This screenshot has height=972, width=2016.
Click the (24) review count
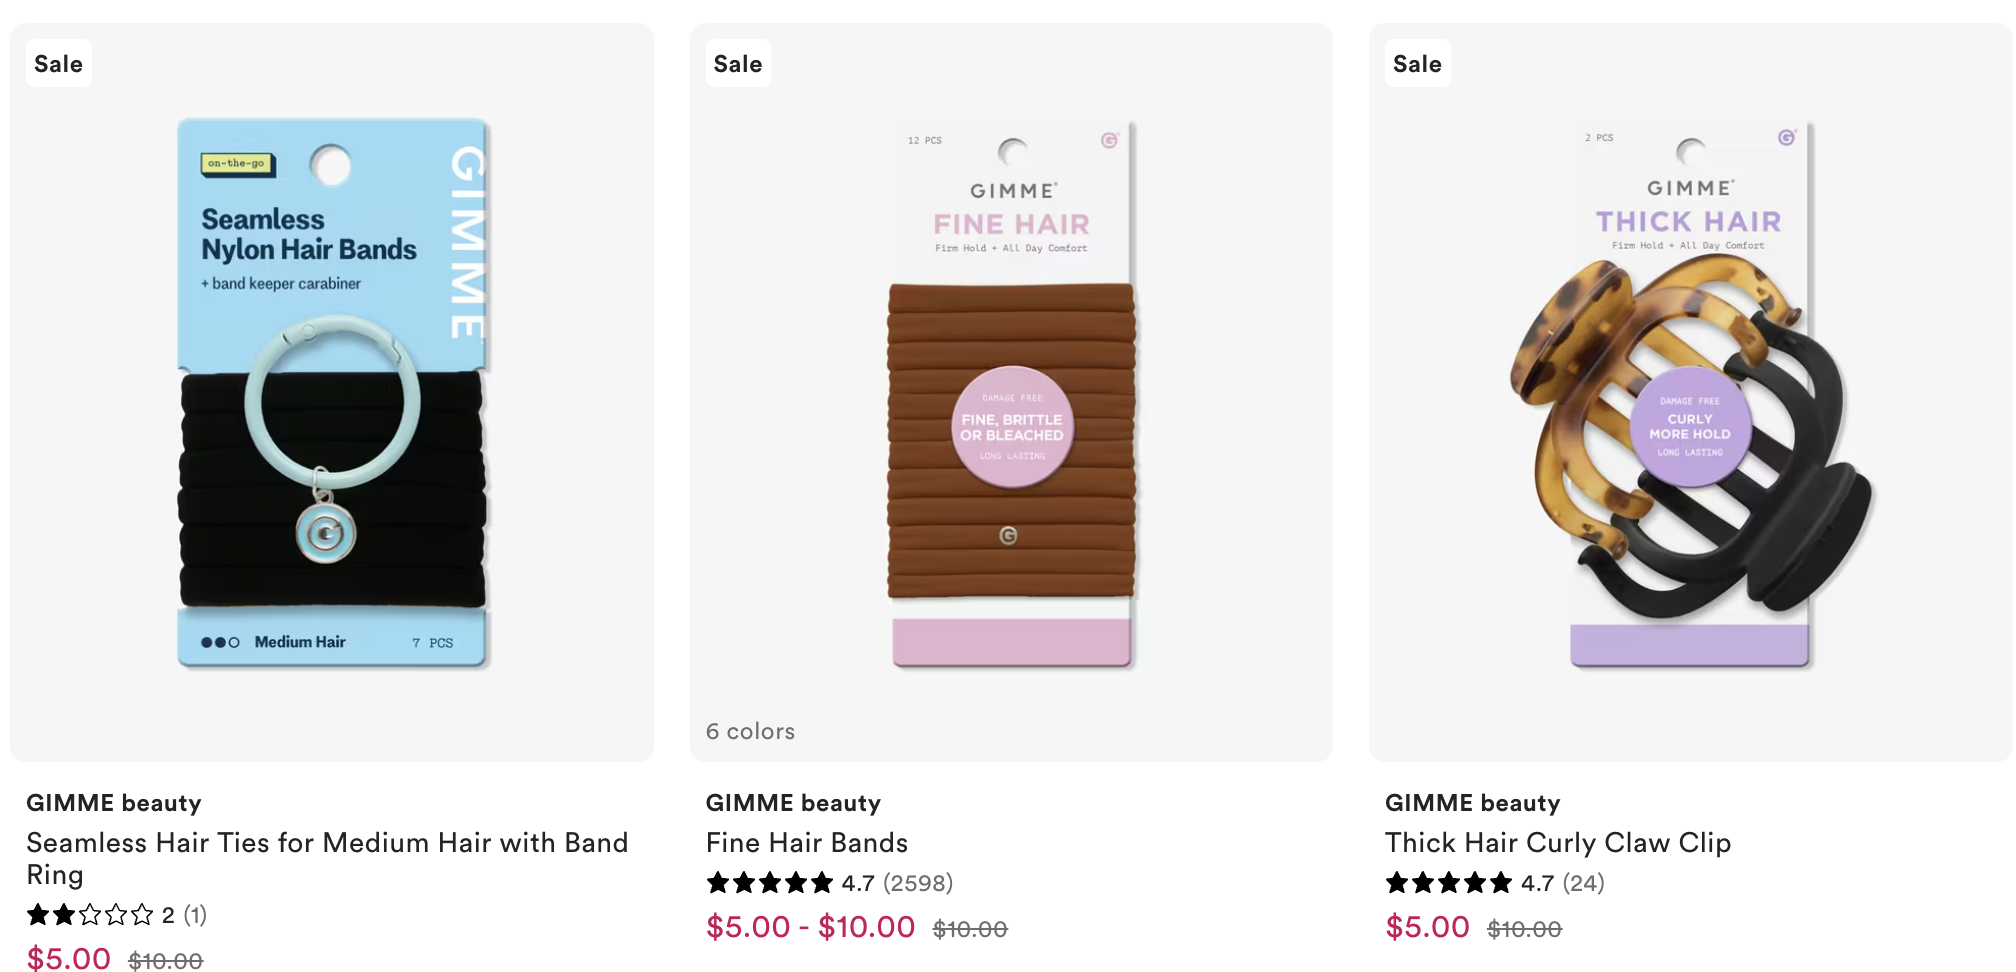coord(1583,883)
